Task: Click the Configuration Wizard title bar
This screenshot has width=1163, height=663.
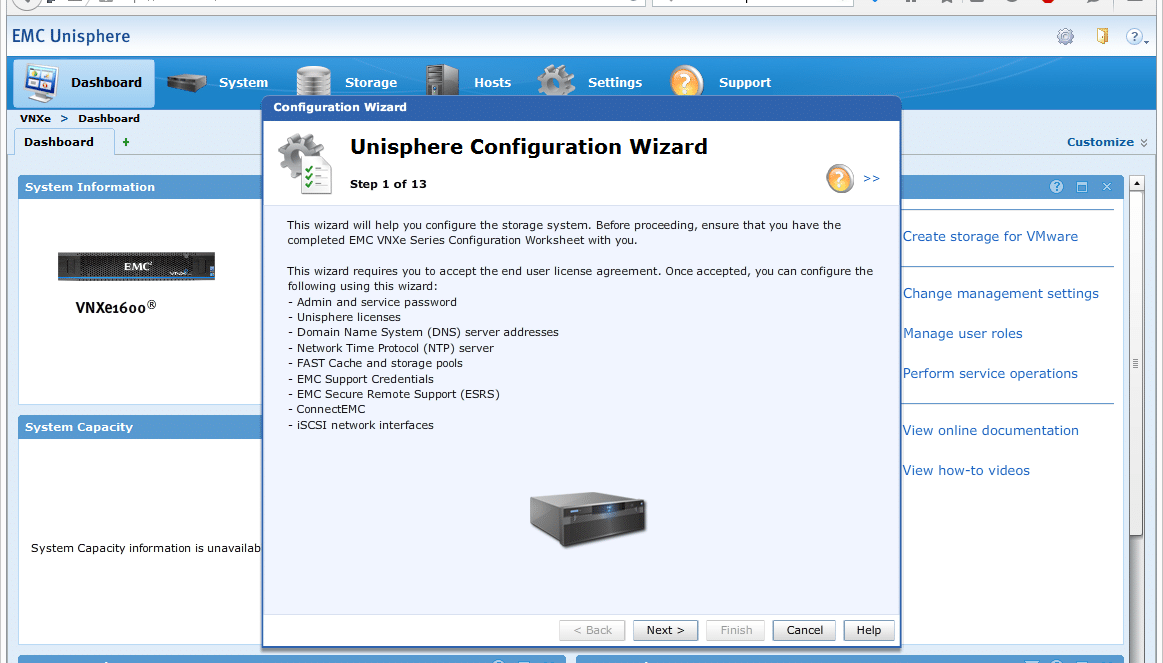Action: coord(582,108)
